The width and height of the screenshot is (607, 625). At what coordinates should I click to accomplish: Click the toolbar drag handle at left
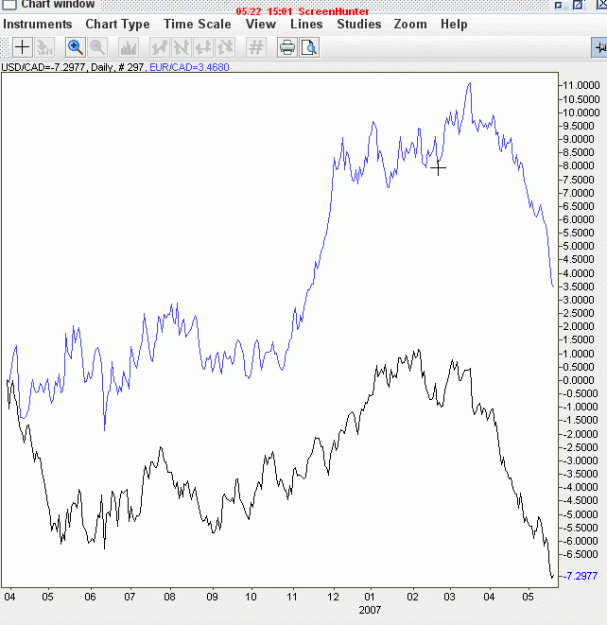point(4,48)
